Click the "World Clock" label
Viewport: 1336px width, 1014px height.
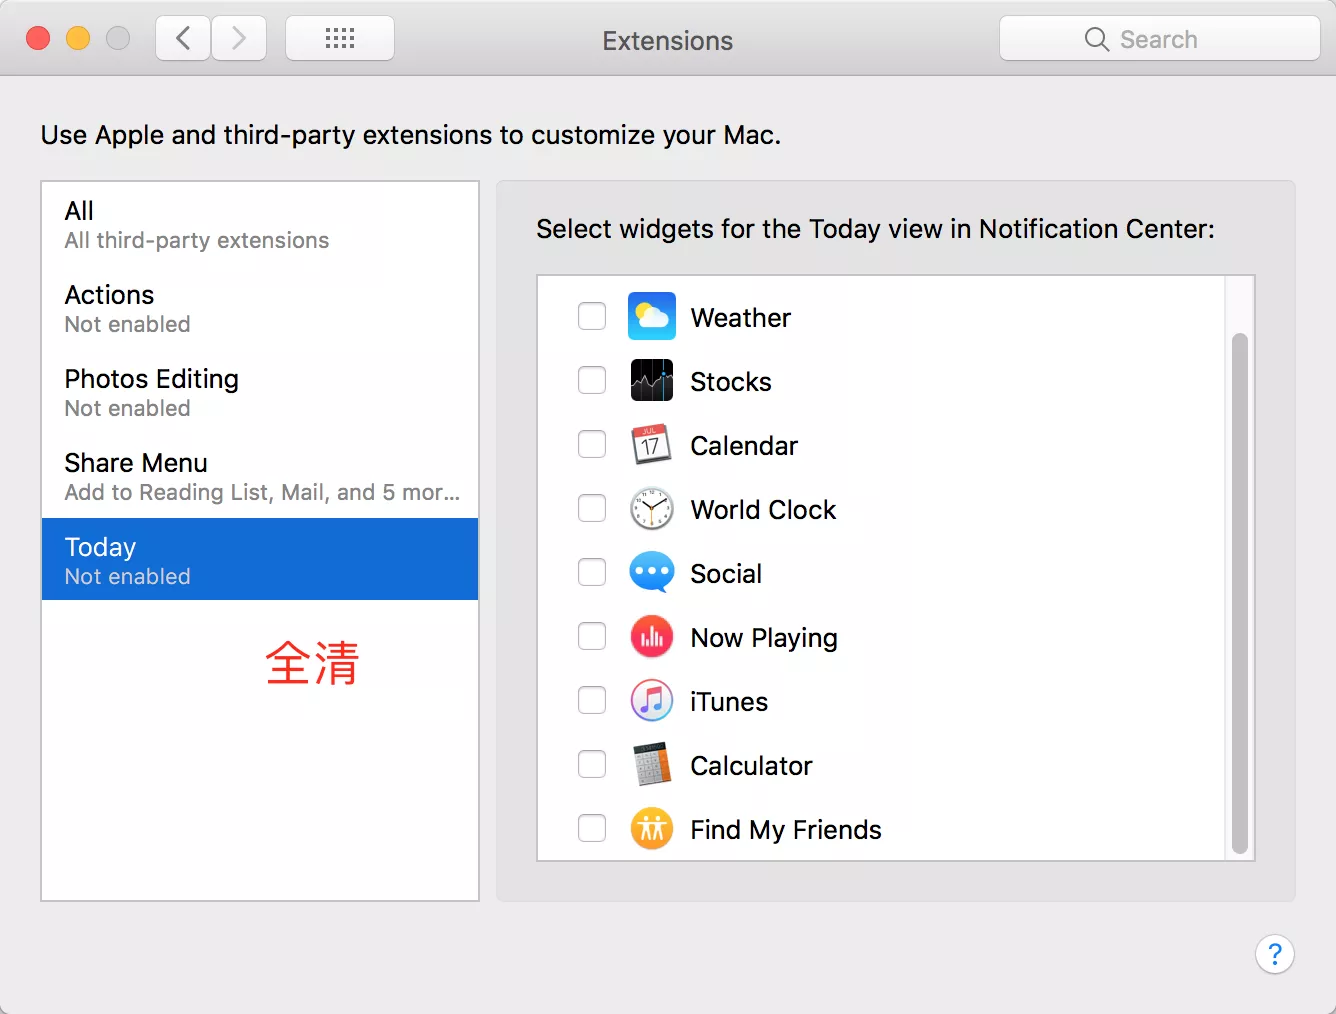click(763, 509)
